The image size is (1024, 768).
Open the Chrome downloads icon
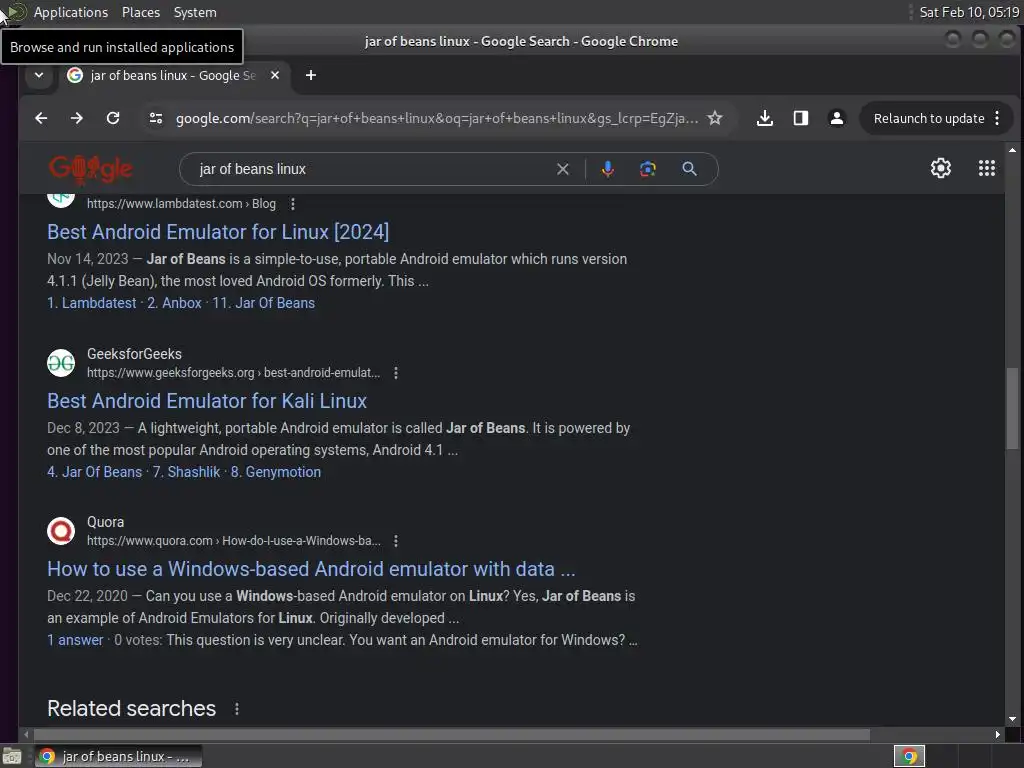coord(765,118)
